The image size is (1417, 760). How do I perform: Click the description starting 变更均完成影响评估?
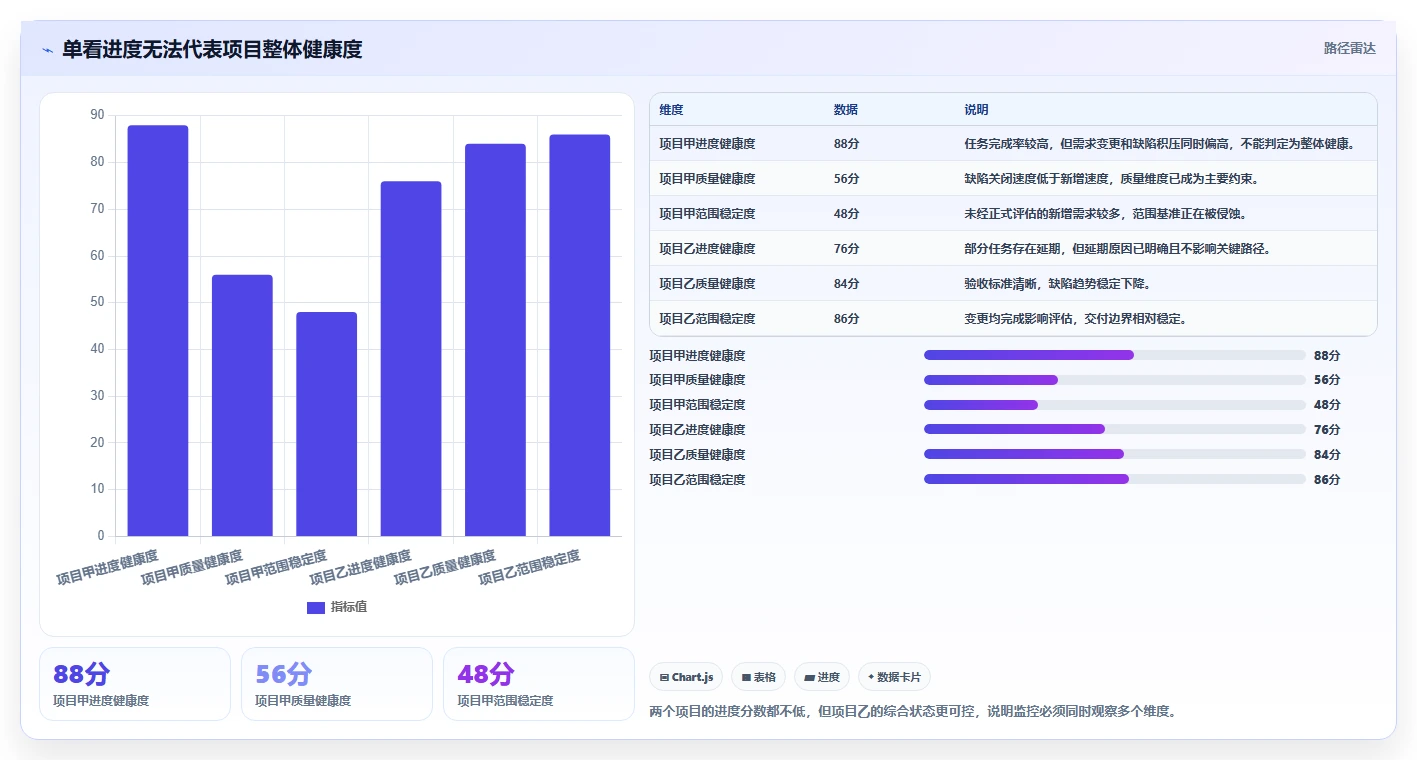click(1075, 319)
